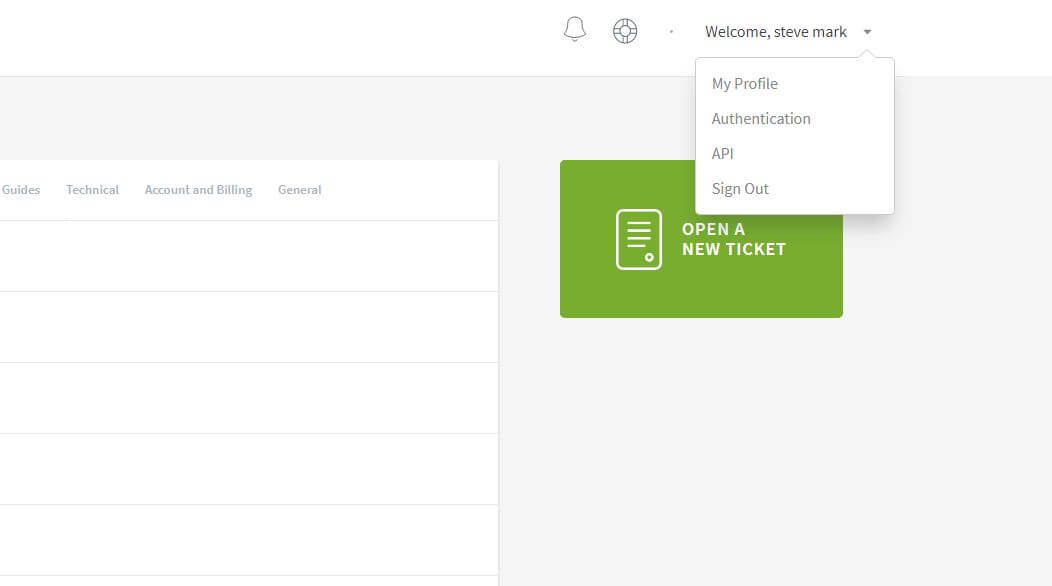Select Authentication in the dropdown menu
1052x586 pixels.
click(761, 118)
